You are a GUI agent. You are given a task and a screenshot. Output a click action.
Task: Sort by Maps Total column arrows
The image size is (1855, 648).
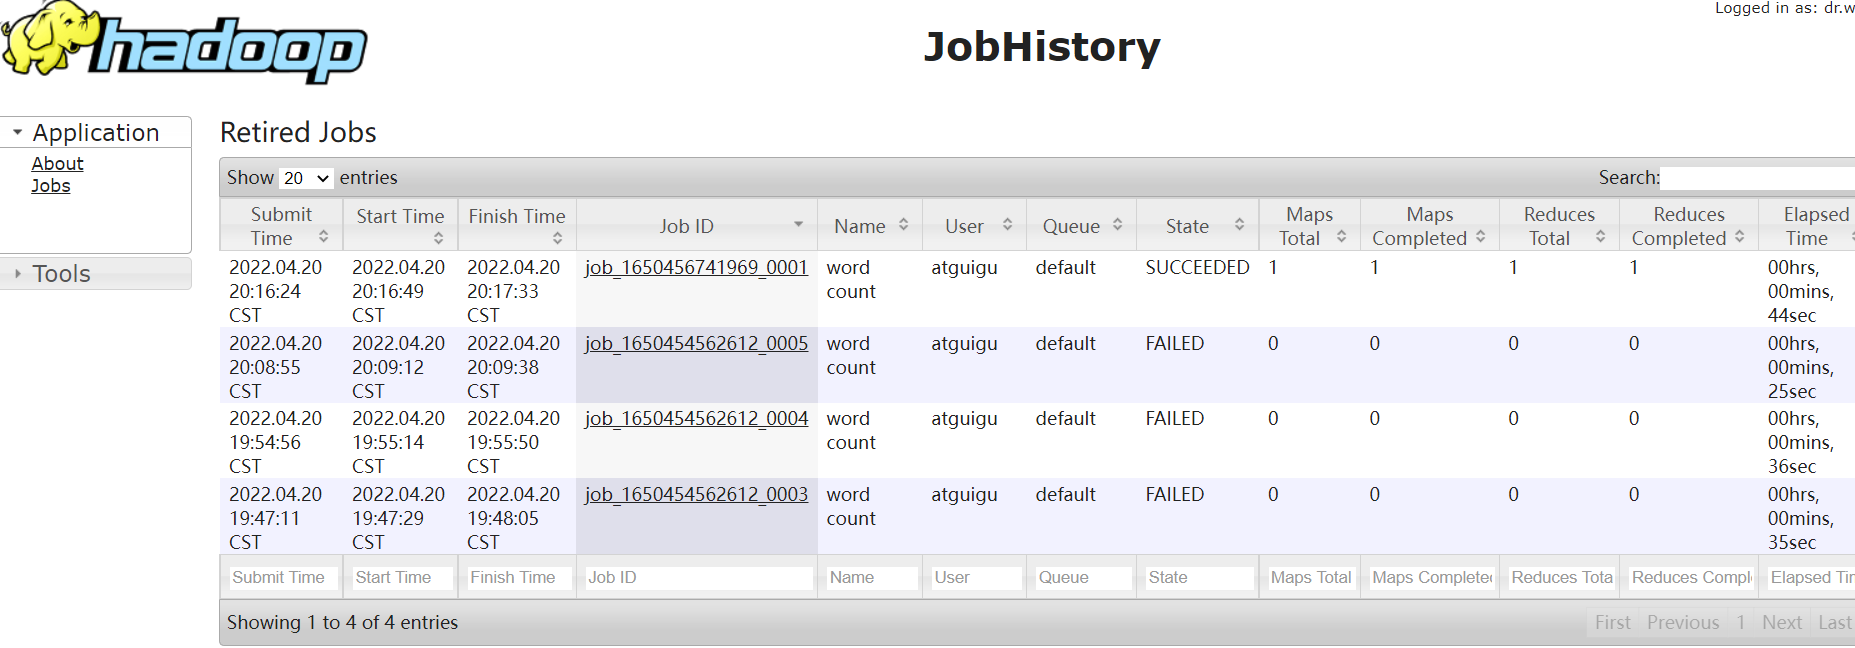(1341, 237)
